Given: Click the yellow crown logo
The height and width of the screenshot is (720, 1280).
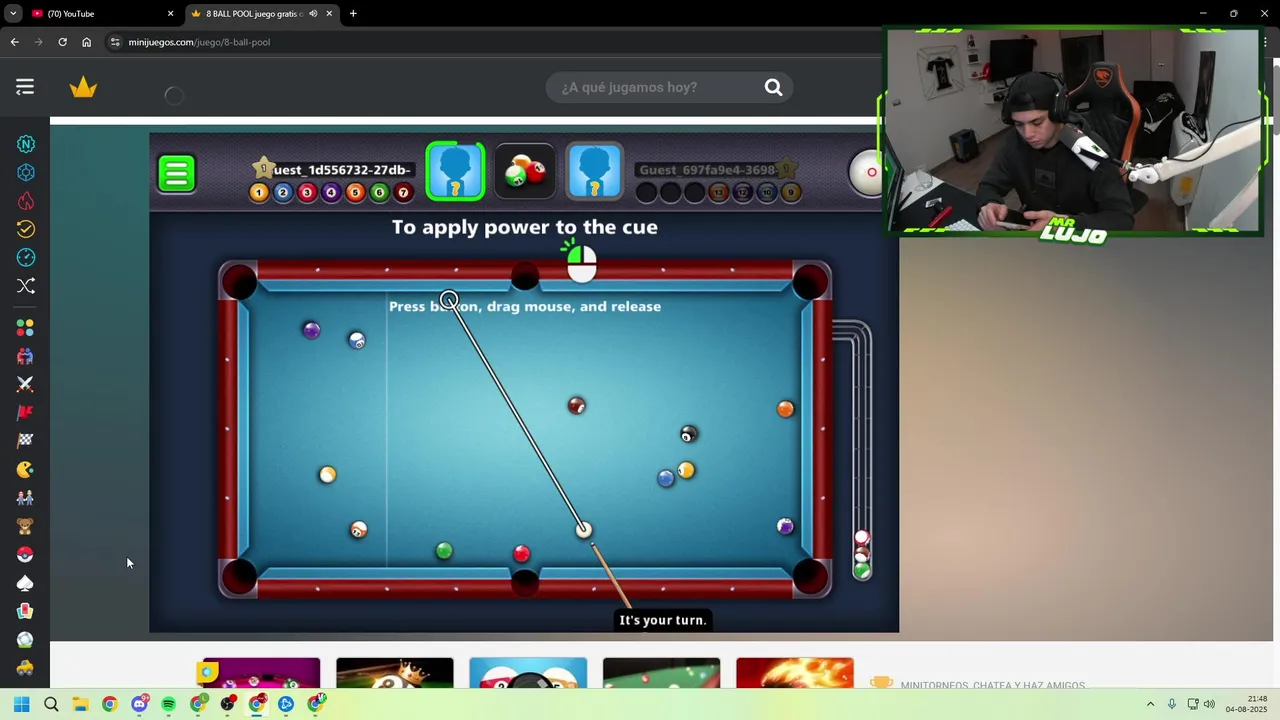Looking at the screenshot, I should (x=83, y=88).
